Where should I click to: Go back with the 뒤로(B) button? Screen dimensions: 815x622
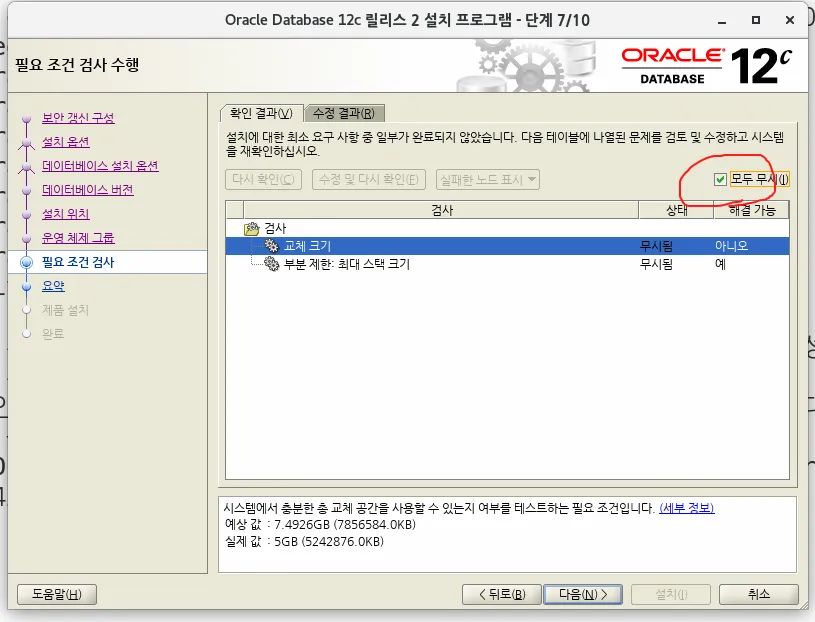coord(502,594)
